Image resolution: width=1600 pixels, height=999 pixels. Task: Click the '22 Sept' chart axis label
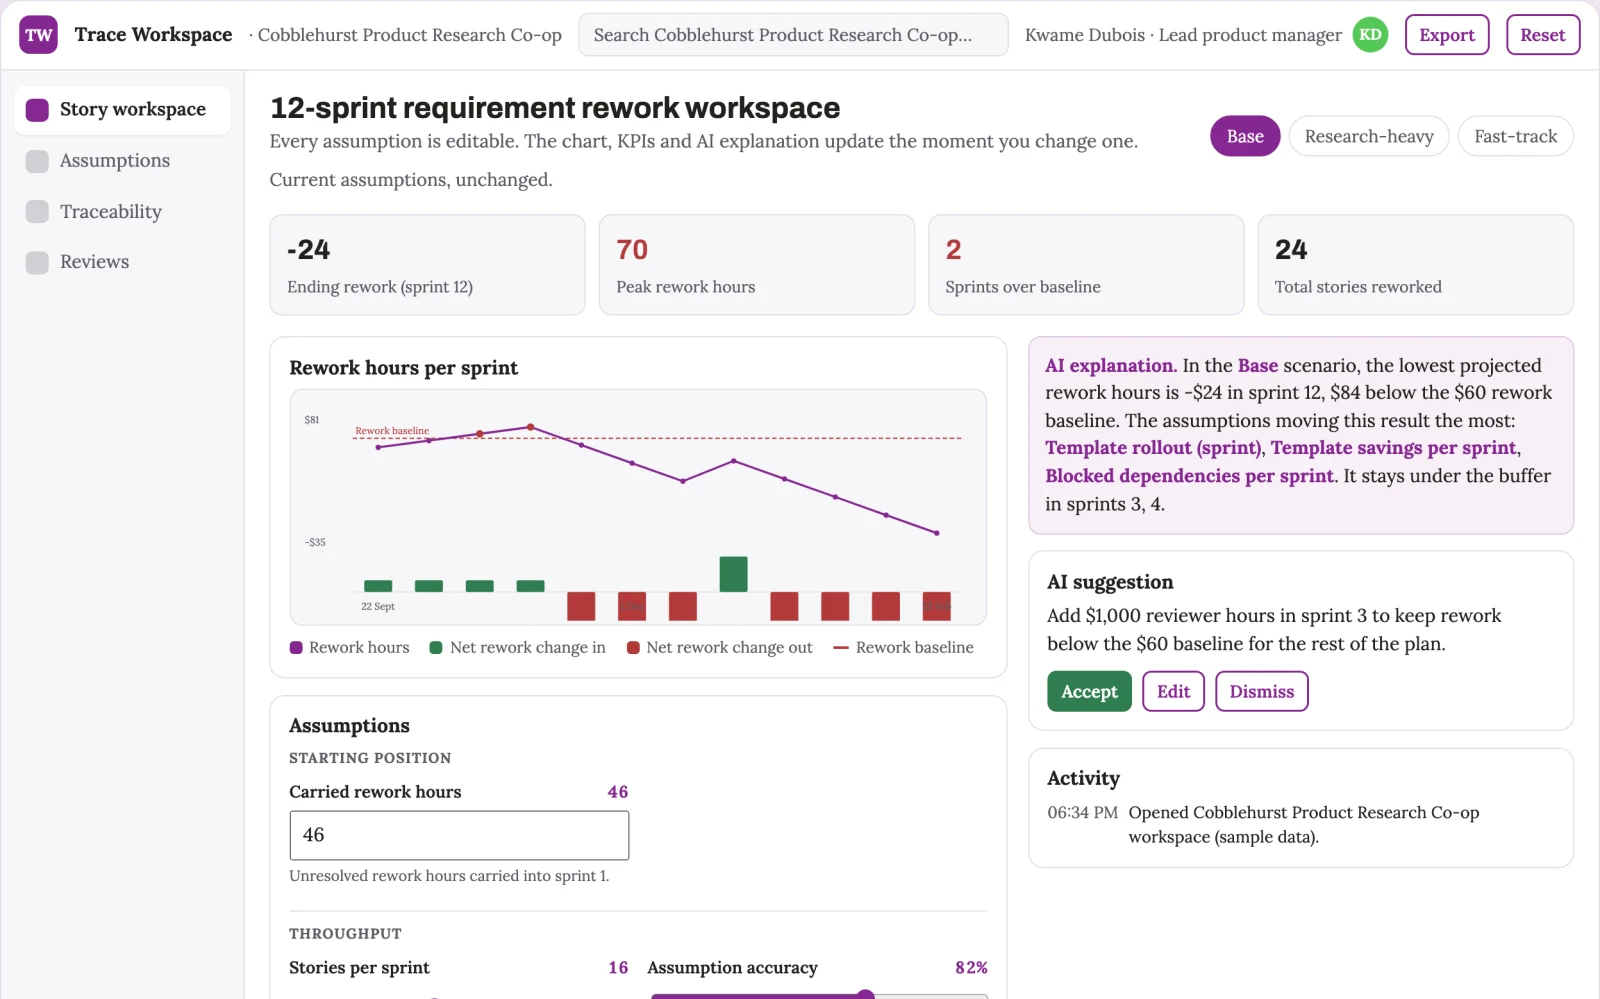pyautogui.click(x=378, y=607)
